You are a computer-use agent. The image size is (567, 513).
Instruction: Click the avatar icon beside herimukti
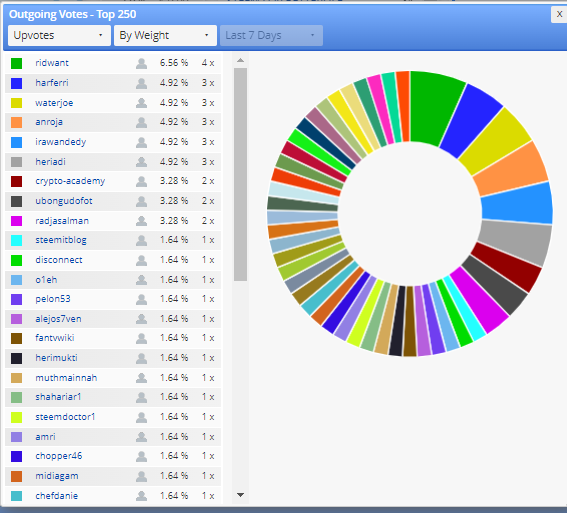click(x=141, y=358)
